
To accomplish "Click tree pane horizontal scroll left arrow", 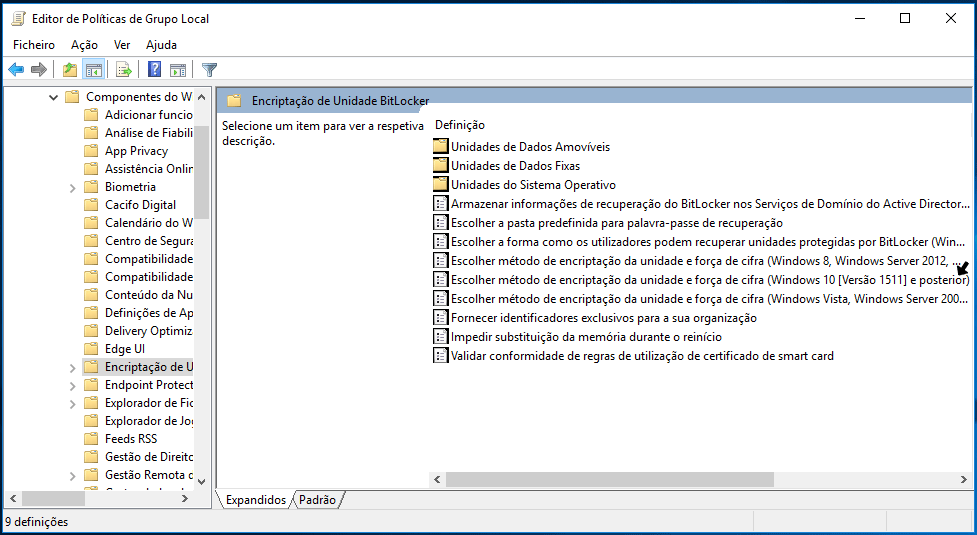I will (x=12, y=498).
